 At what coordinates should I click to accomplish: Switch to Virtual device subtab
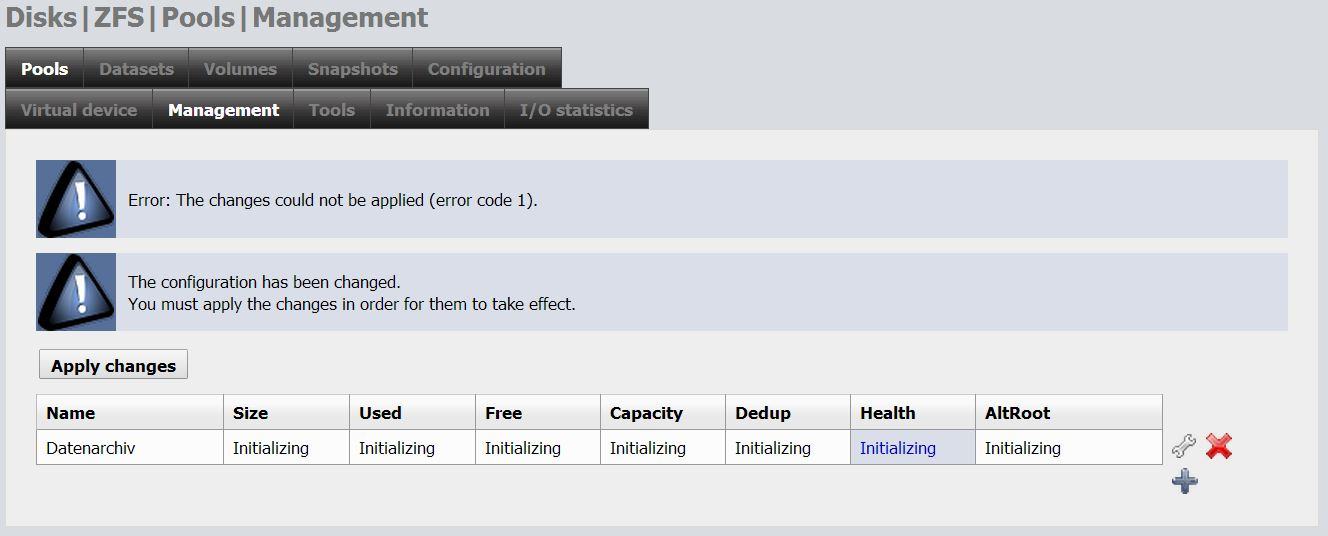(x=79, y=110)
